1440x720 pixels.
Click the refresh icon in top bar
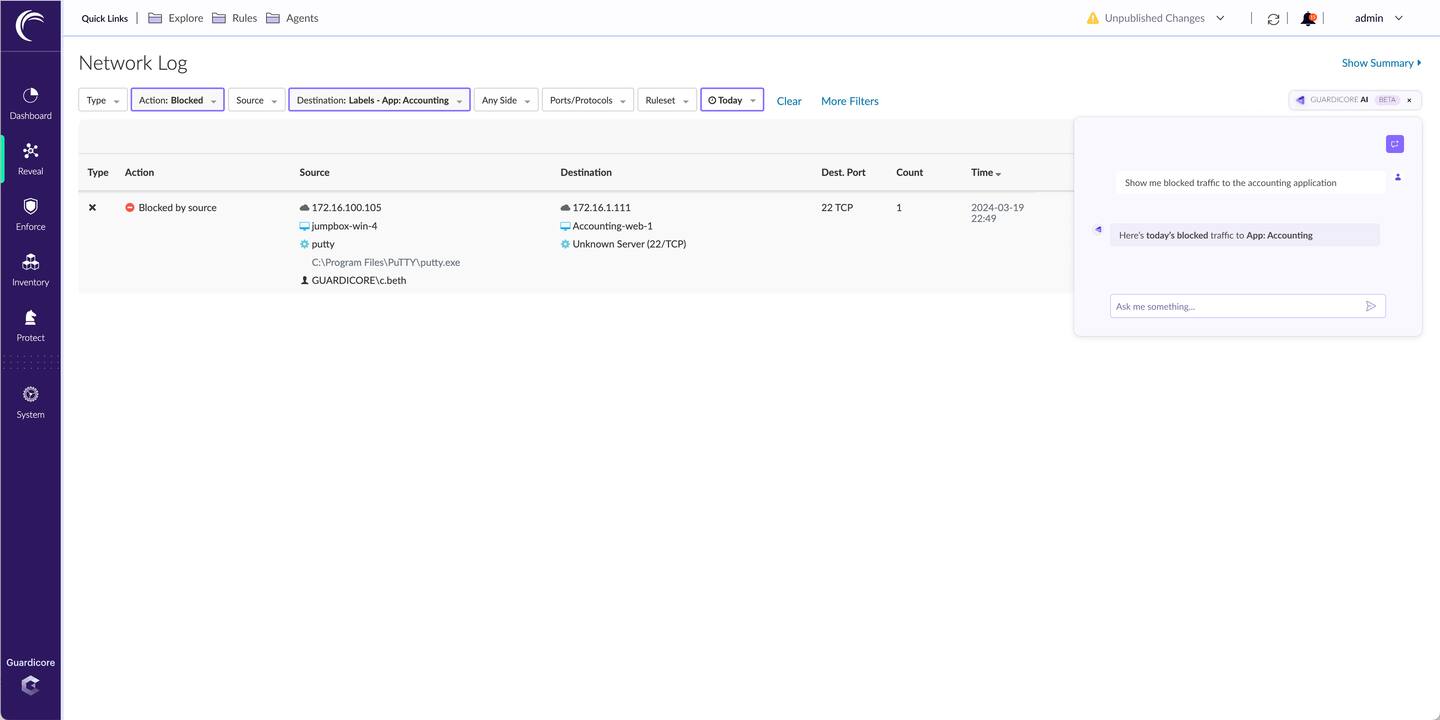pyautogui.click(x=1273, y=19)
